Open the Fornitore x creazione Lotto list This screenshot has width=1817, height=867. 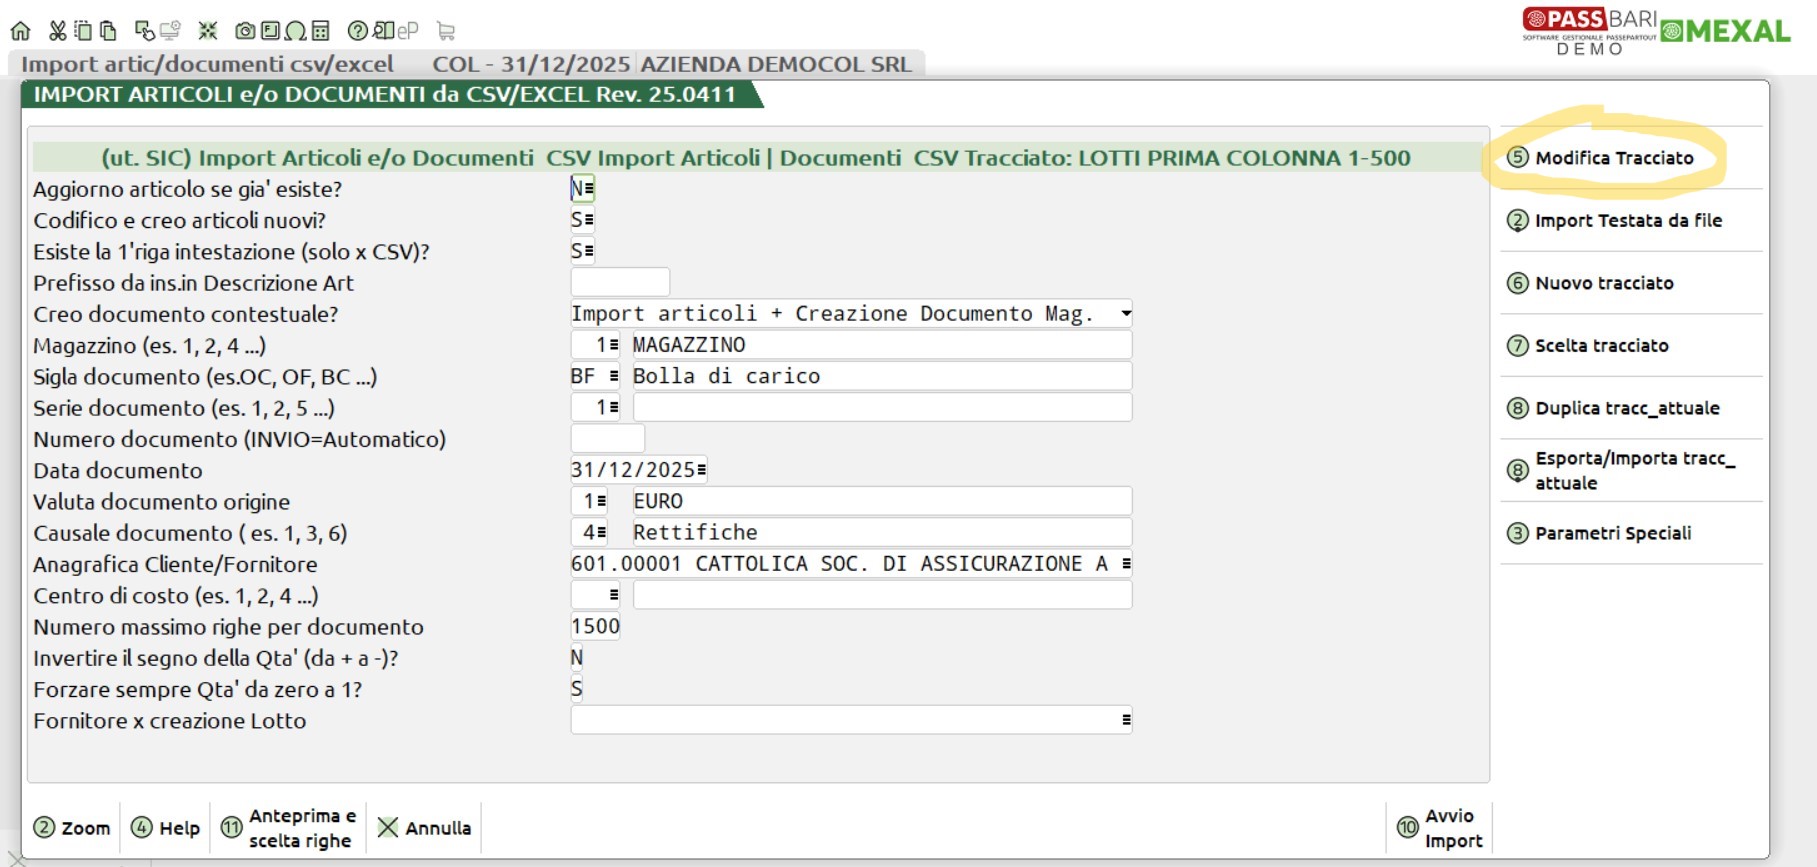click(1126, 720)
